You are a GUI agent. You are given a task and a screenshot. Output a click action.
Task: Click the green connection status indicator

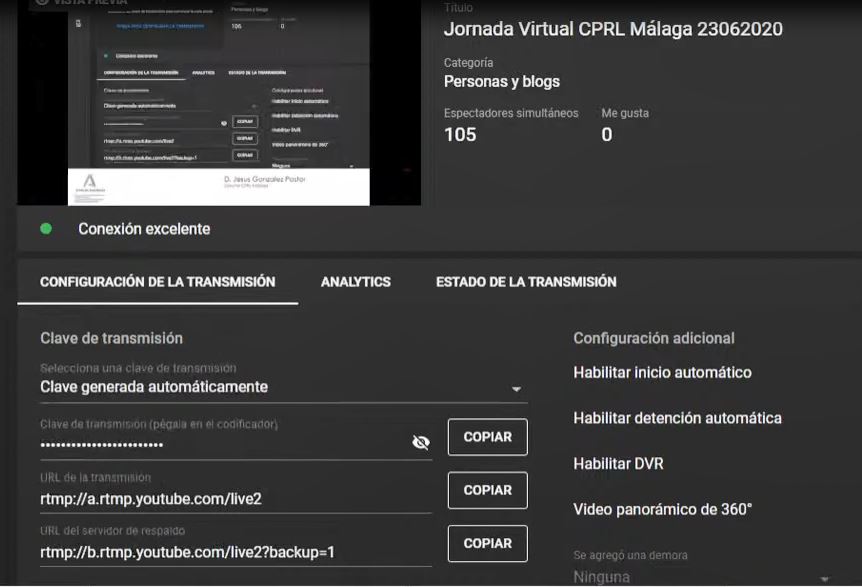point(46,229)
